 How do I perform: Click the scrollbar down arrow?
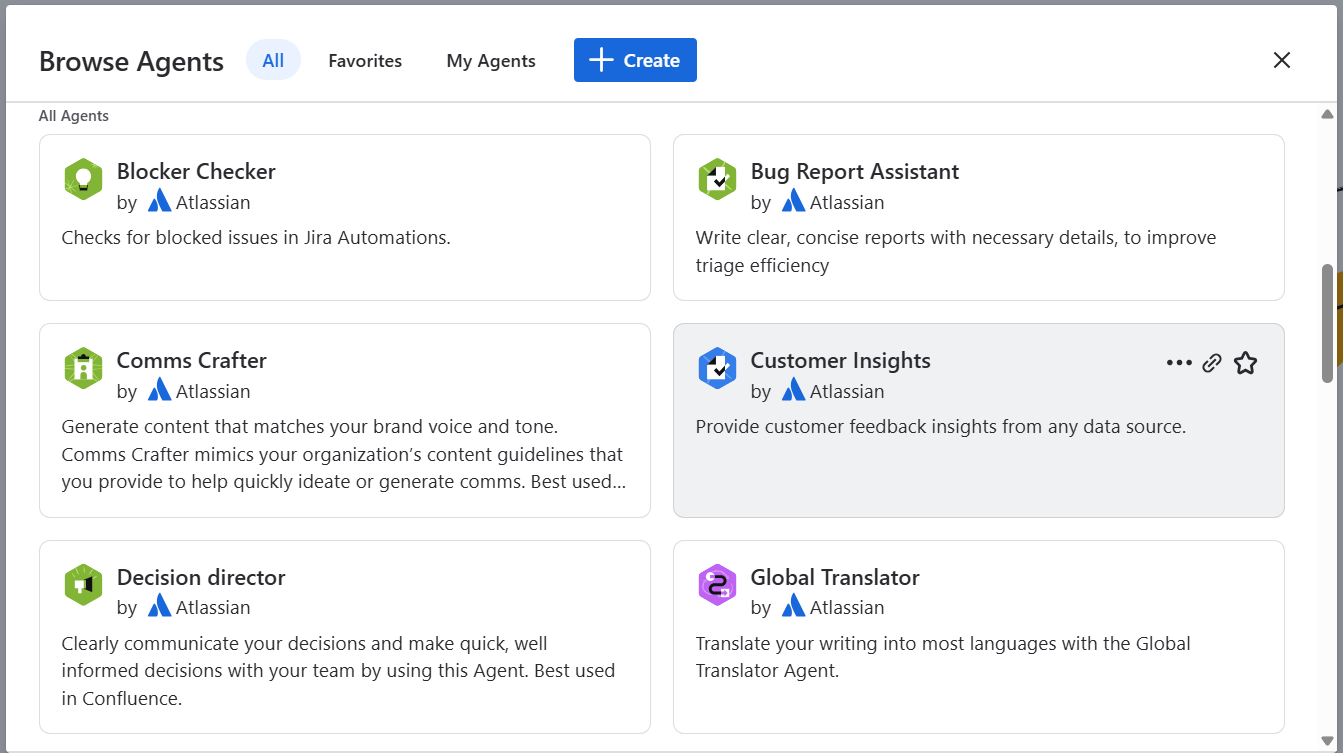point(1327,740)
